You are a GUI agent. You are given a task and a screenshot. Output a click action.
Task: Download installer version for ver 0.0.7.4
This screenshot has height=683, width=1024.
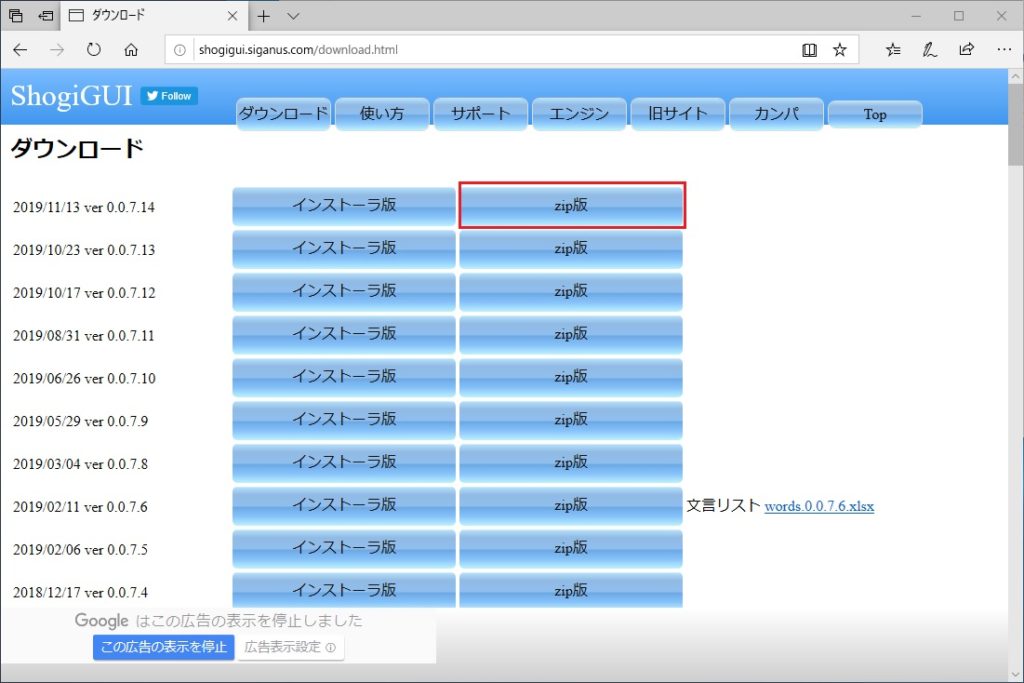click(344, 590)
